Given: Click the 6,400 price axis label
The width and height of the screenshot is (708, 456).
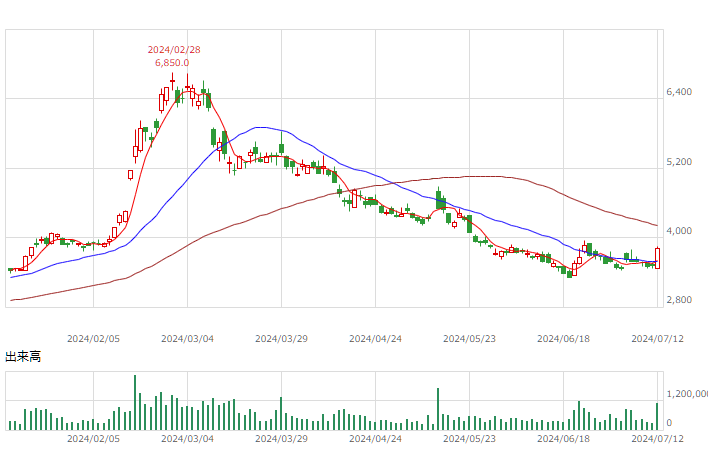Looking at the screenshot, I should (679, 92).
